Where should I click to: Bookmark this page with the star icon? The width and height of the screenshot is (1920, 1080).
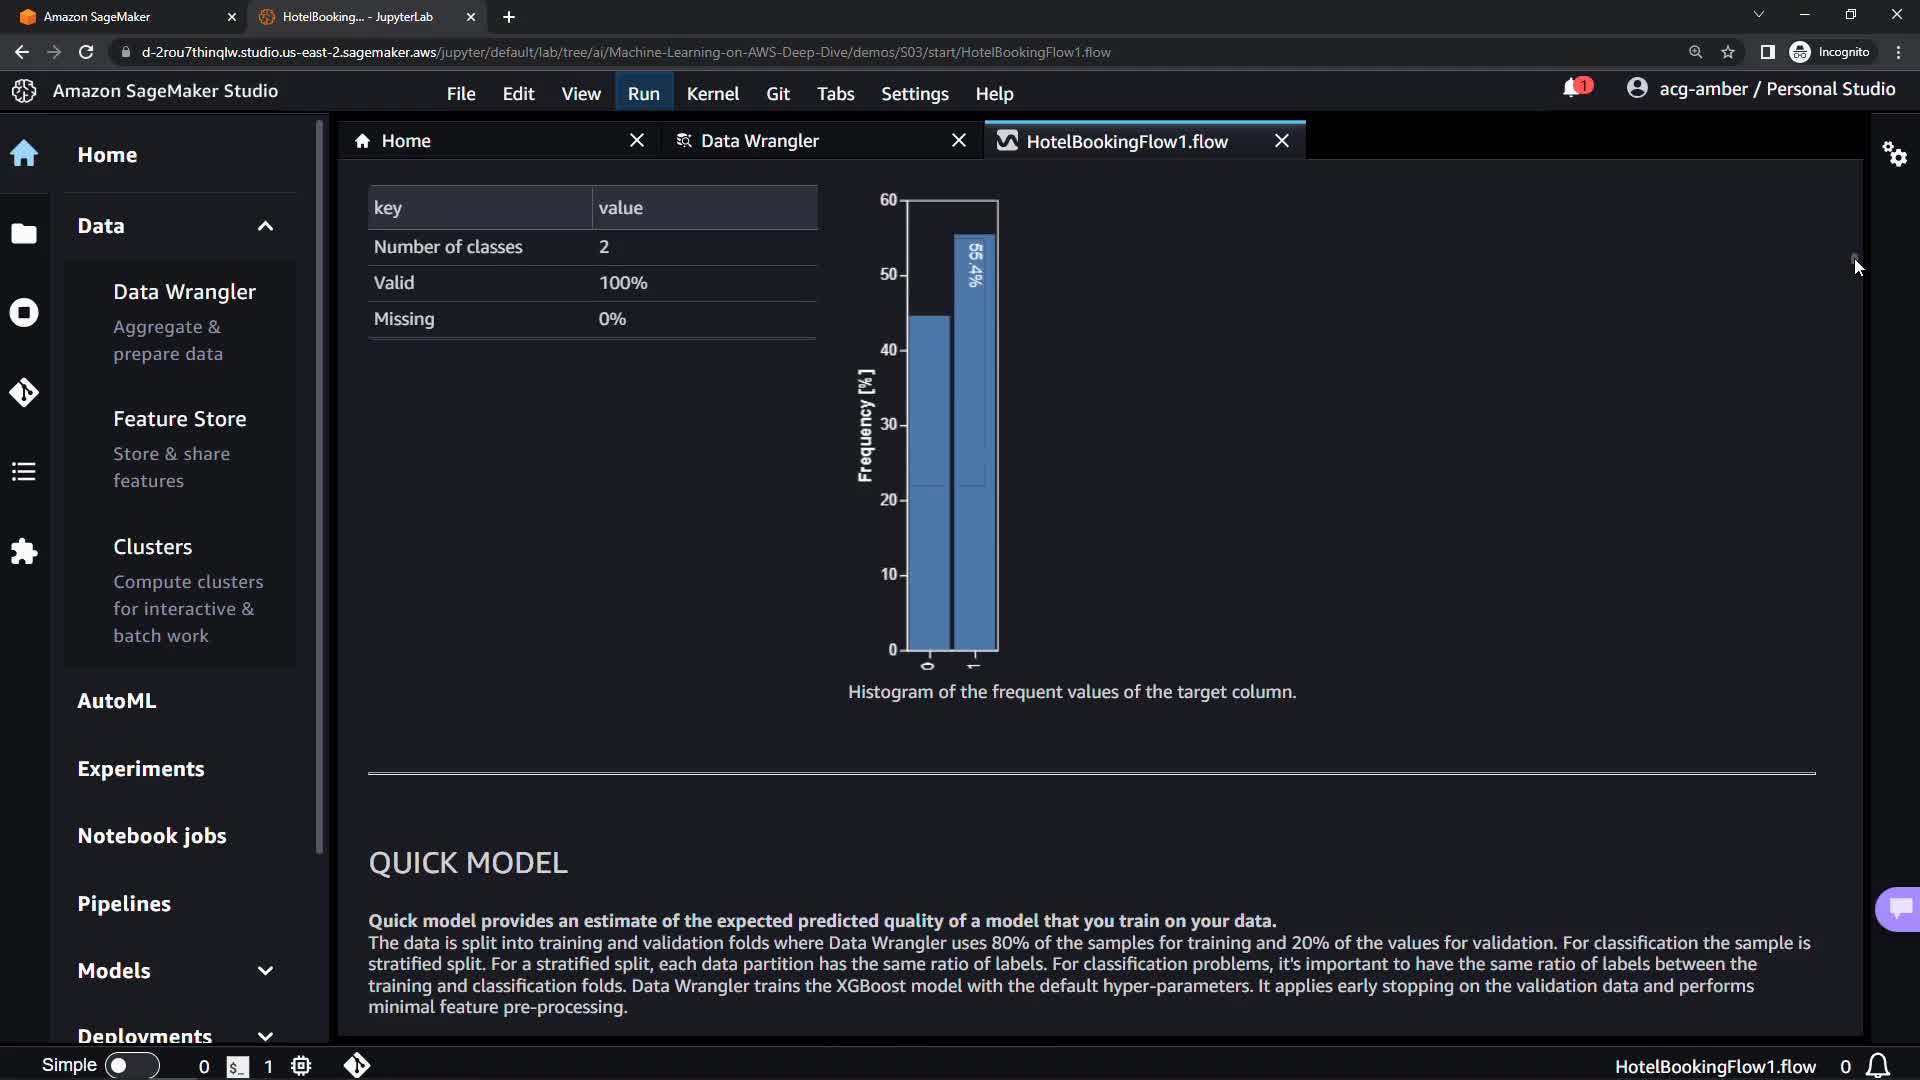coord(1727,52)
